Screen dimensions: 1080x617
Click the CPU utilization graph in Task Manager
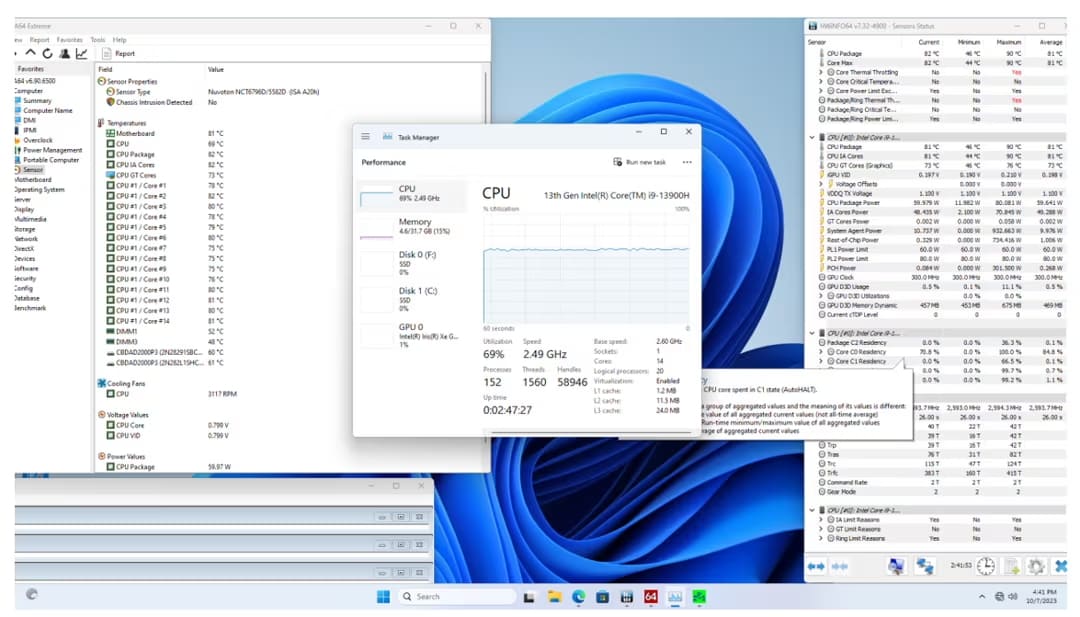pos(586,267)
